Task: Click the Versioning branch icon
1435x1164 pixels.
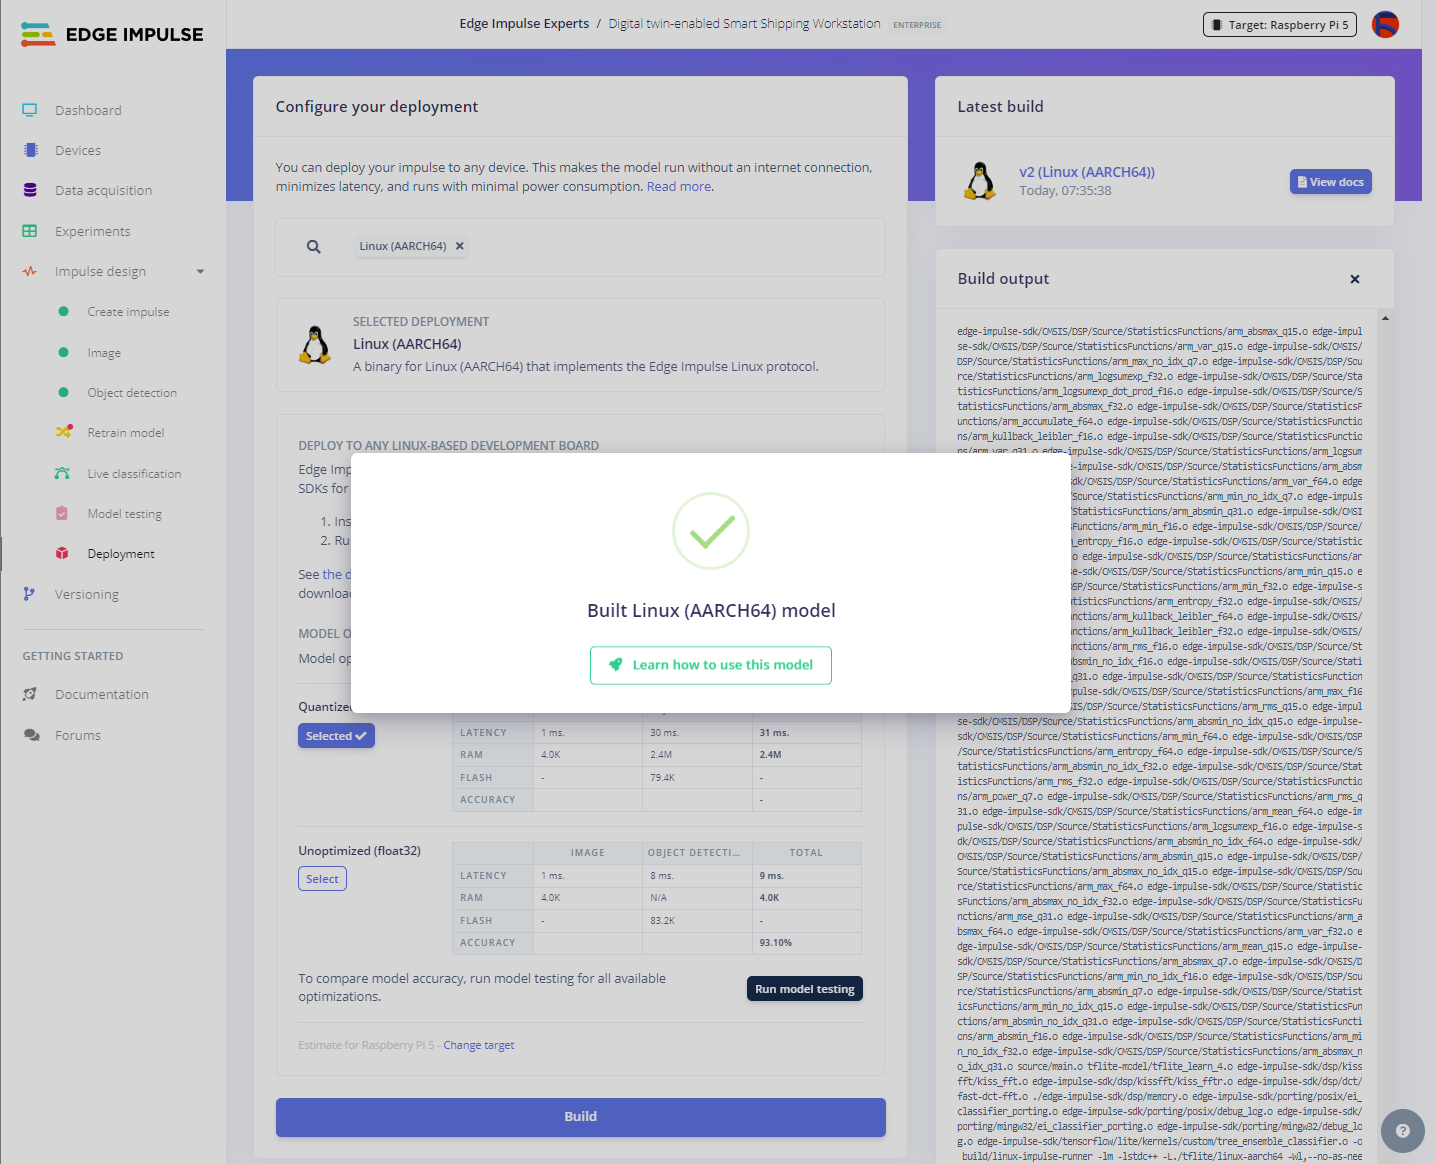Action: (29, 594)
